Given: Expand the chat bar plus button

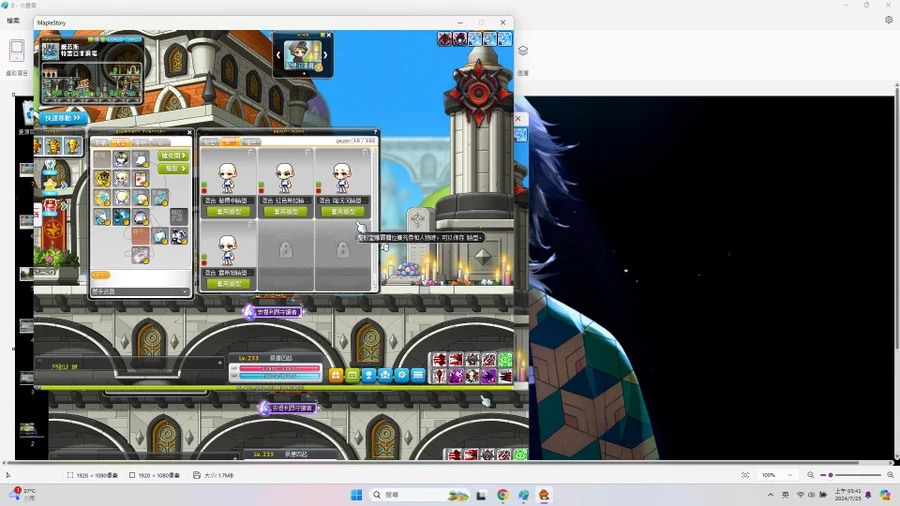Looking at the screenshot, I should [220, 363].
